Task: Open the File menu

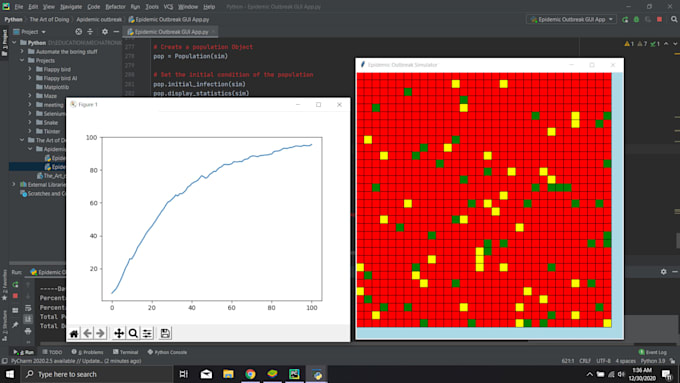Action: coord(19,7)
